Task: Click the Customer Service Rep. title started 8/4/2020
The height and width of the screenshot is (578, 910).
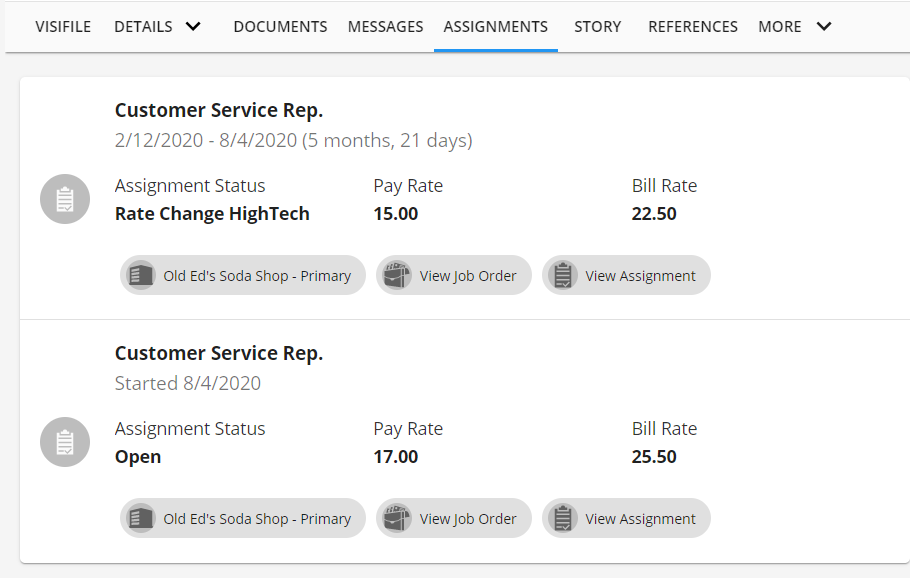Action: [x=219, y=353]
